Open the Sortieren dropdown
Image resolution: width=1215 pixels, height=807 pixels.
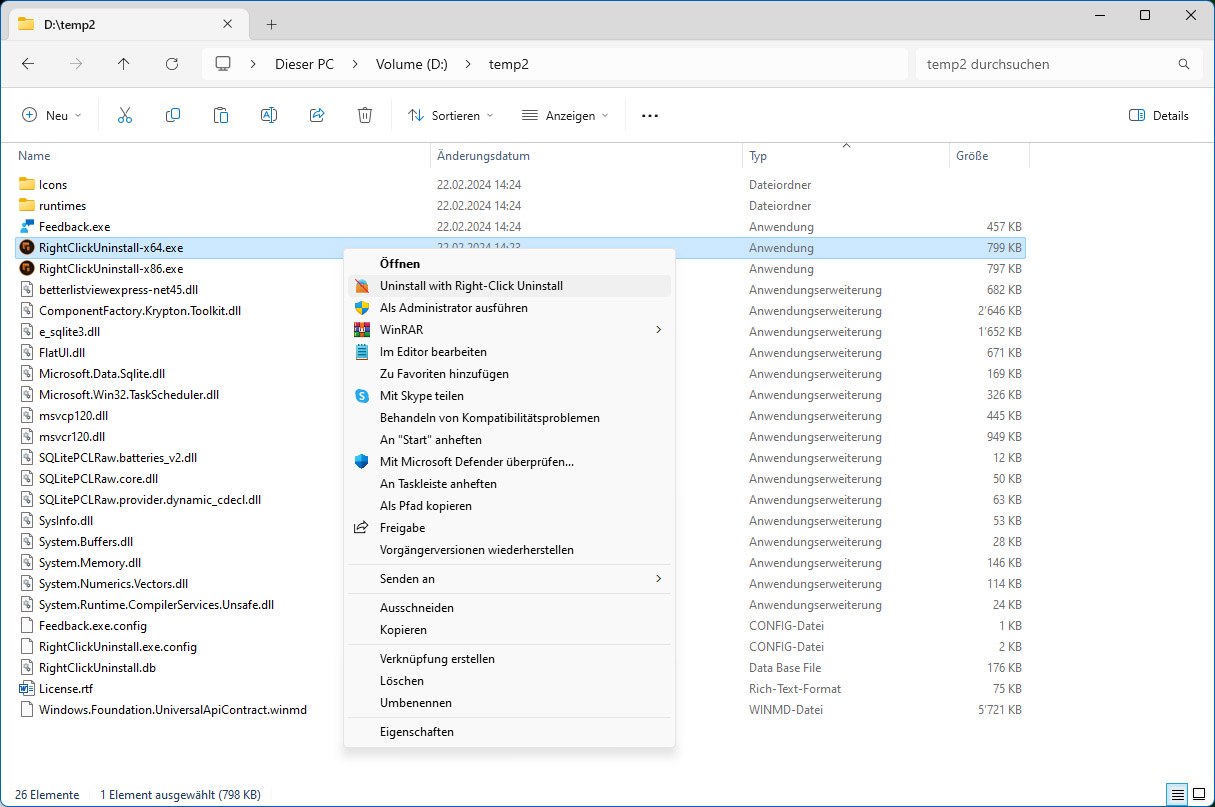[451, 115]
